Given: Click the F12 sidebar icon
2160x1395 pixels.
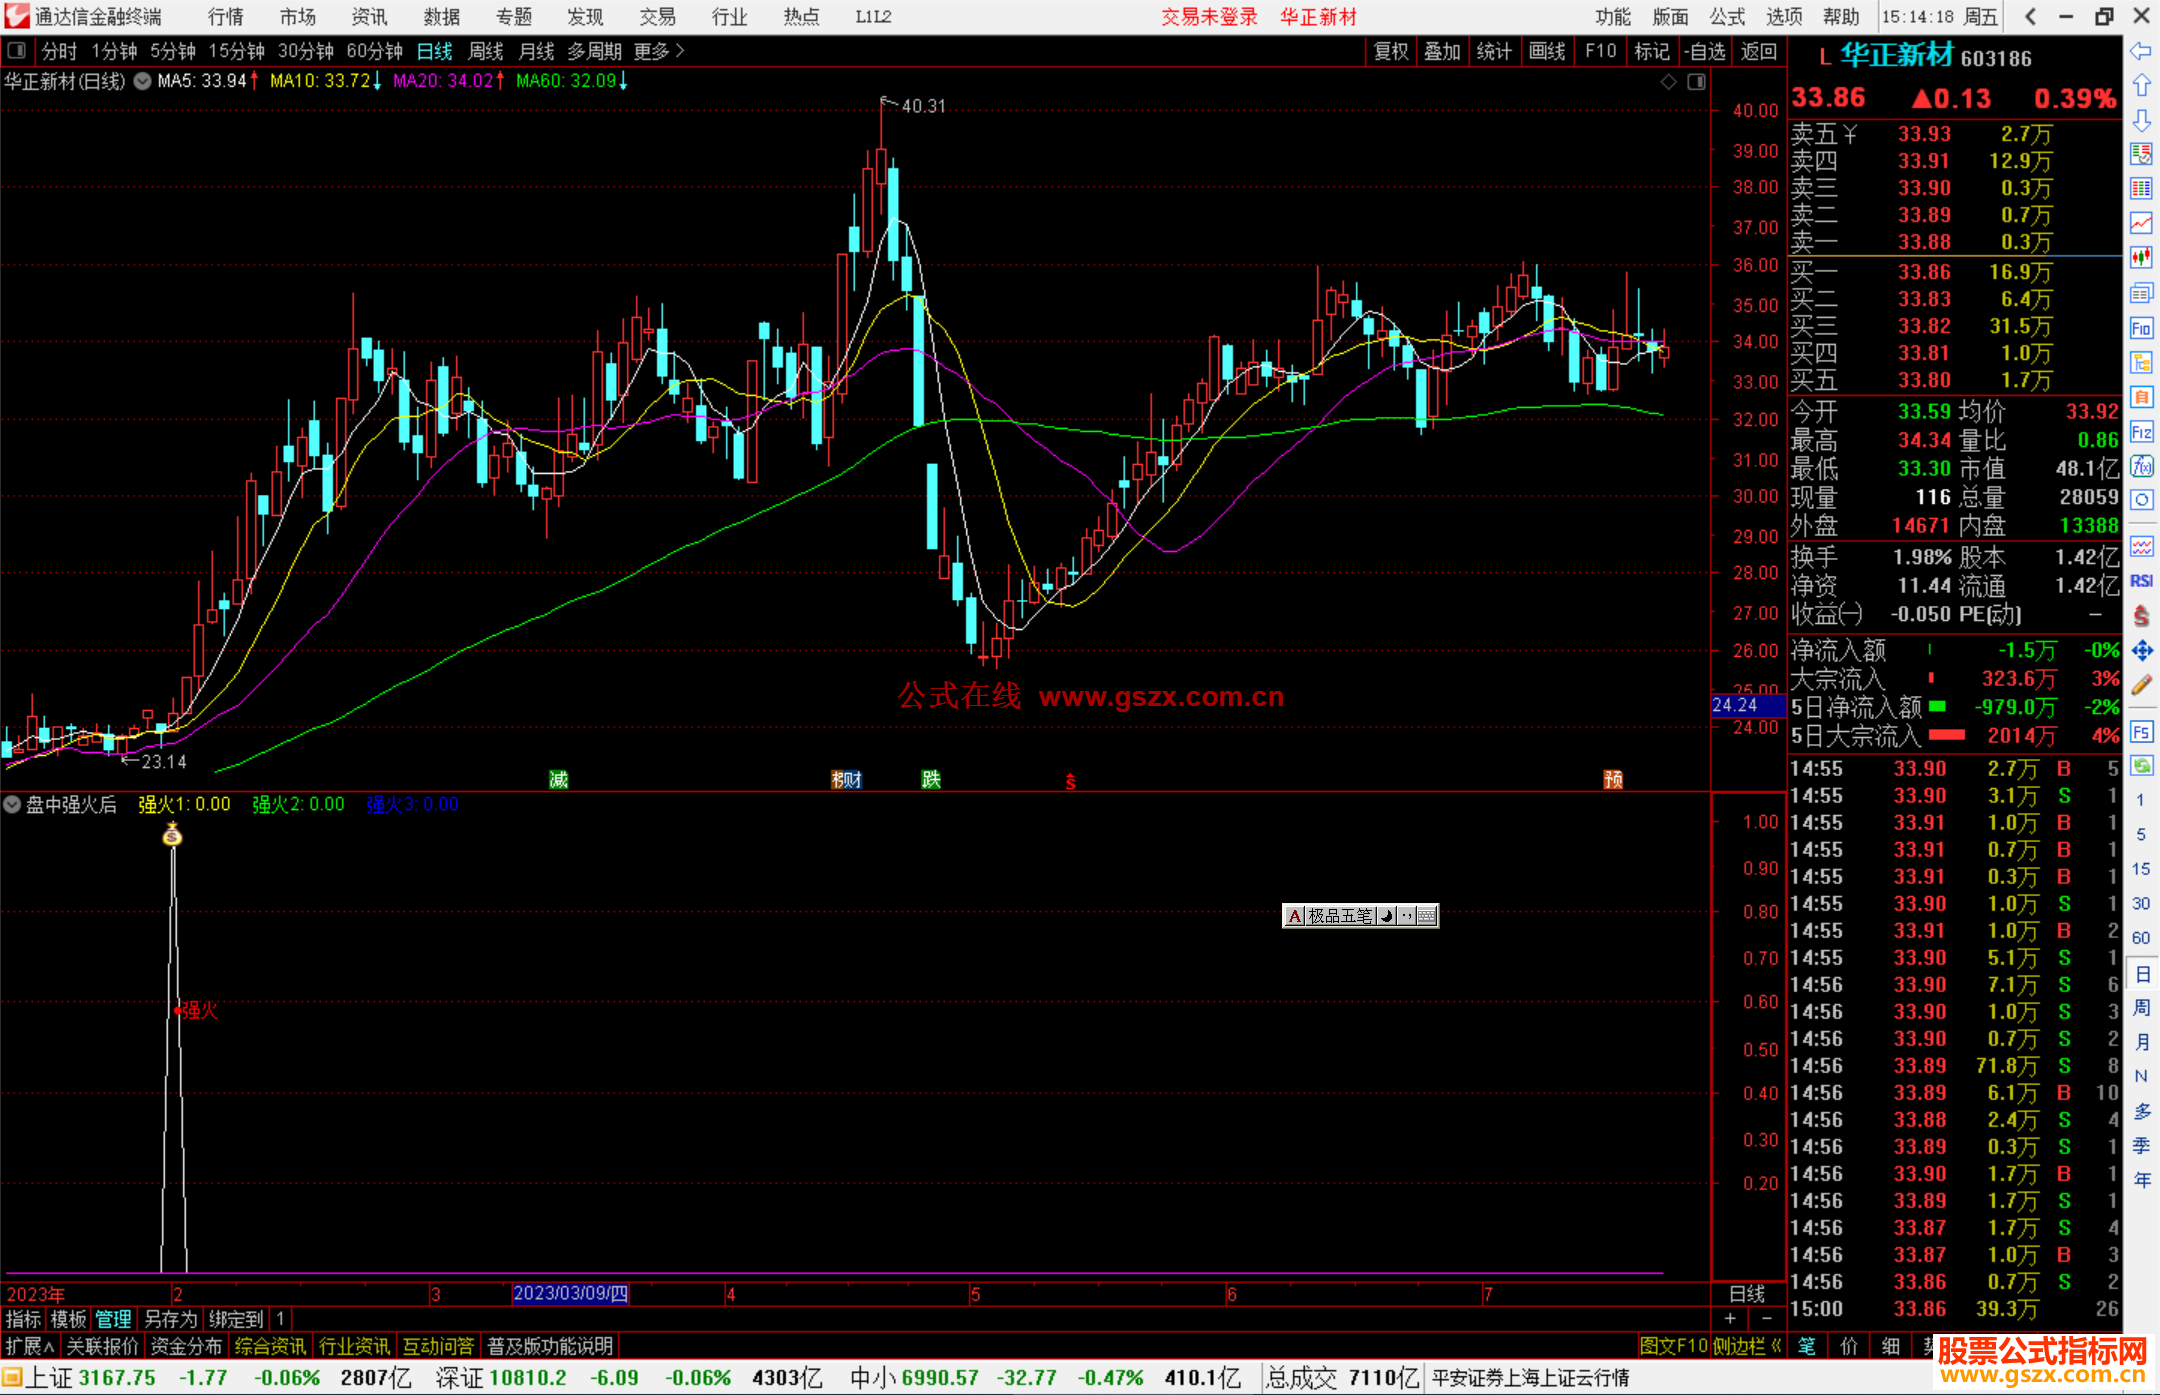Looking at the screenshot, I should pyautogui.click(x=2141, y=432).
